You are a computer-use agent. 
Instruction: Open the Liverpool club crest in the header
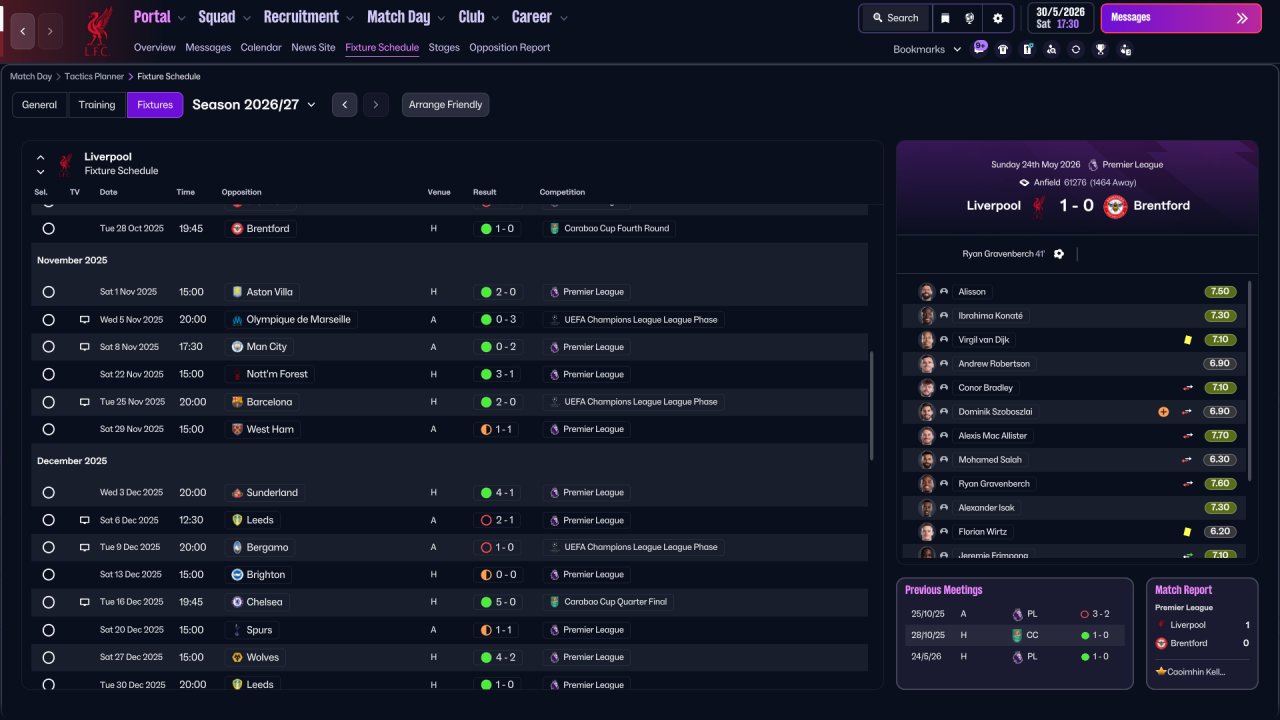click(x=98, y=31)
